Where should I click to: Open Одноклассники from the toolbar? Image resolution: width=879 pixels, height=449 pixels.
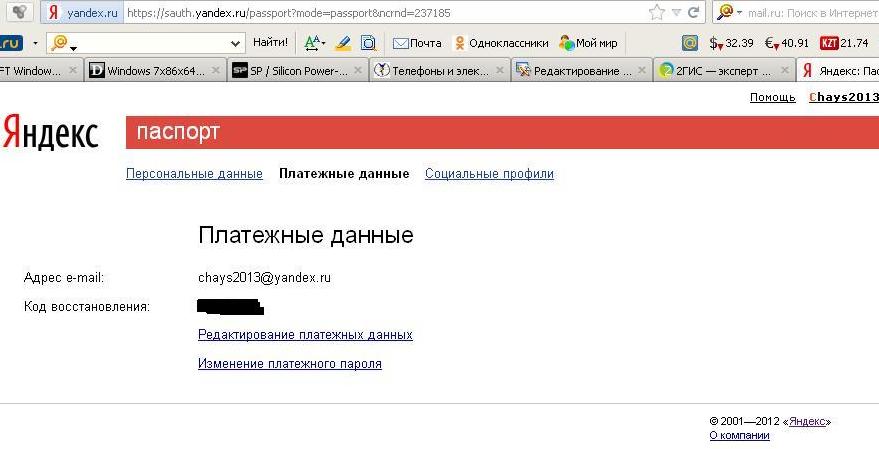point(501,43)
